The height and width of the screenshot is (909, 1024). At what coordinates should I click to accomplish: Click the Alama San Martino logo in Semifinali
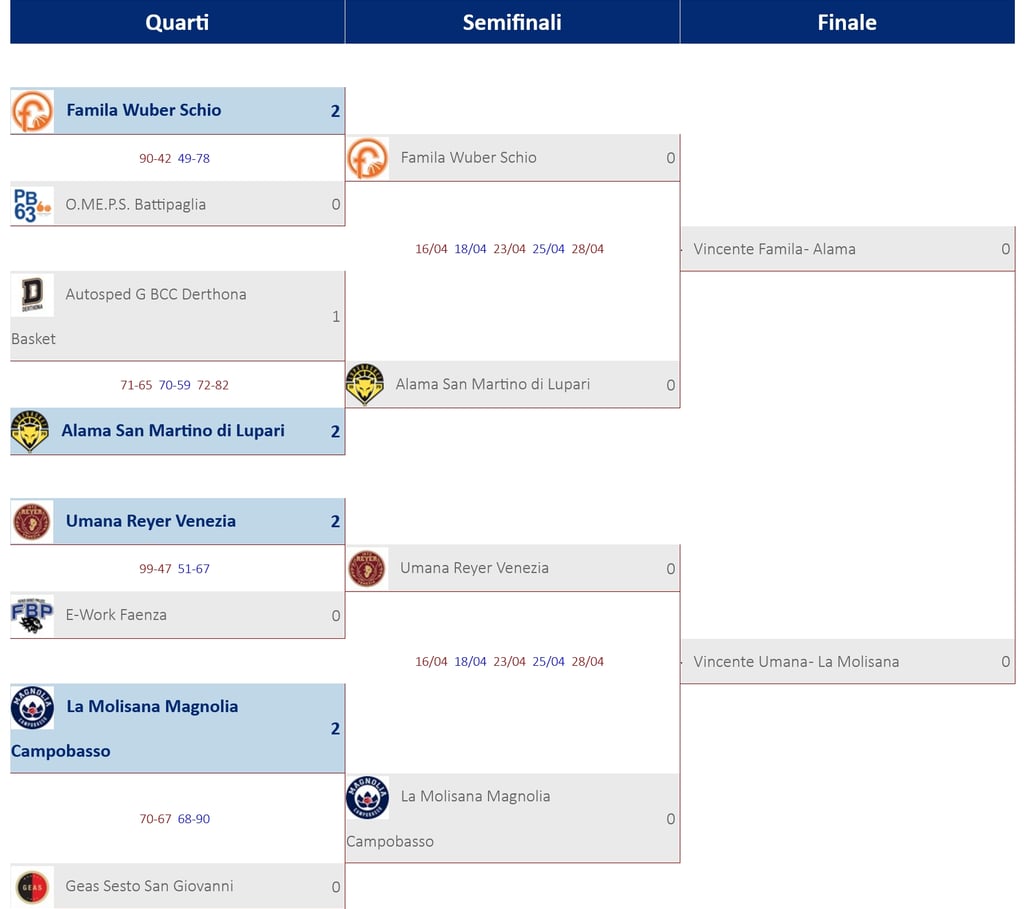(364, 385)
